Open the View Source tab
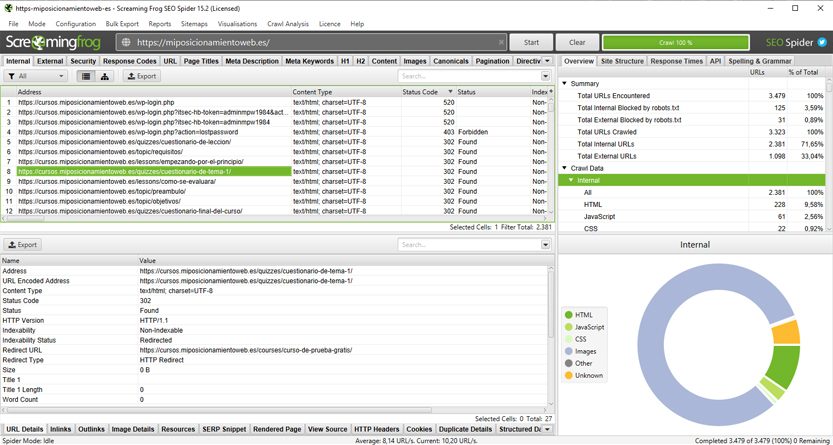This screenshot has width=833, height=445. [327, 429]
